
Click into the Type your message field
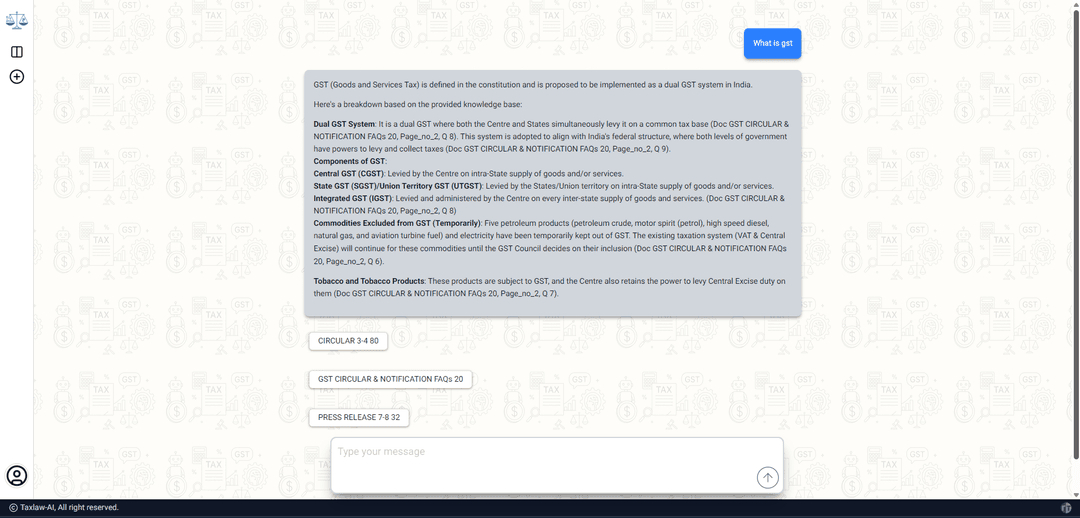(557, 465)
